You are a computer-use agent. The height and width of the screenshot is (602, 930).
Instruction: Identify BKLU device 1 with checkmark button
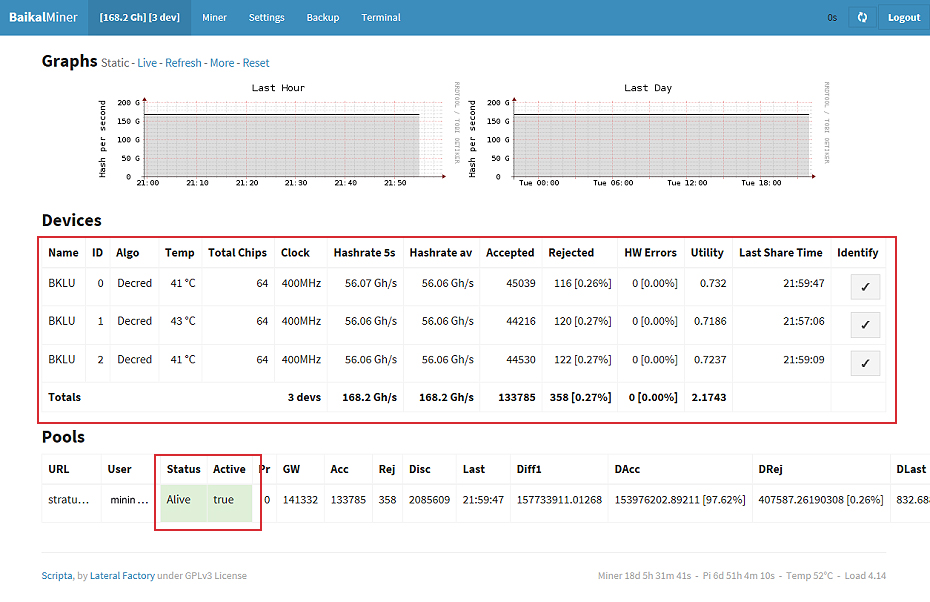coord(865,324)
